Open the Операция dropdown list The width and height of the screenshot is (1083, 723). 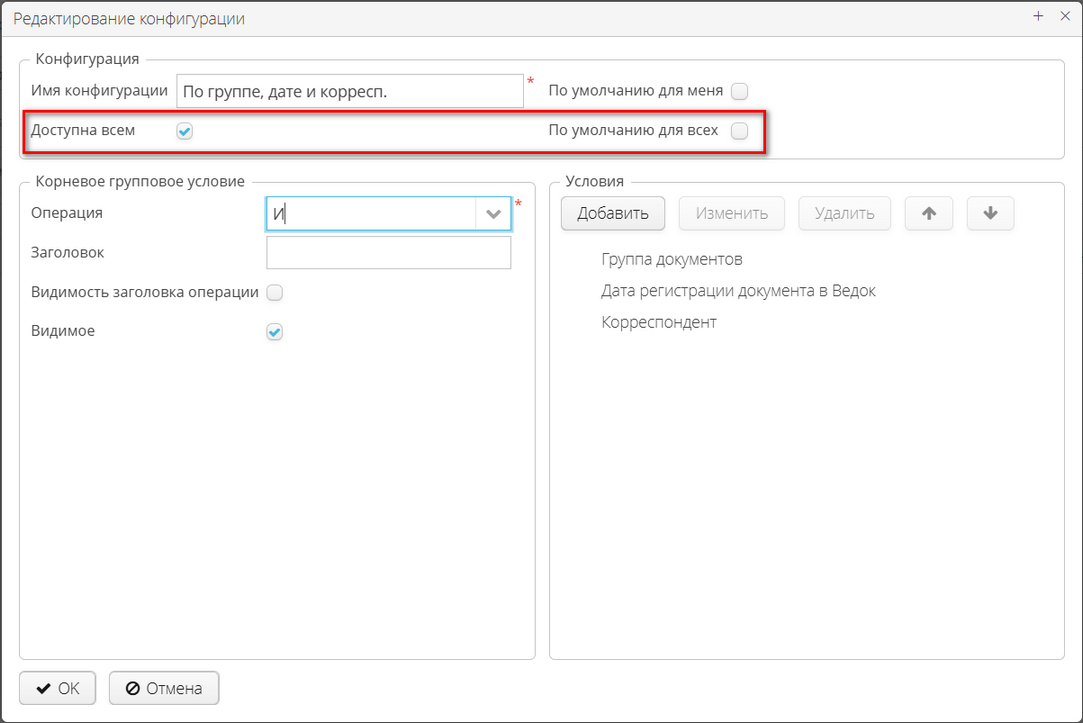[494, 213]
